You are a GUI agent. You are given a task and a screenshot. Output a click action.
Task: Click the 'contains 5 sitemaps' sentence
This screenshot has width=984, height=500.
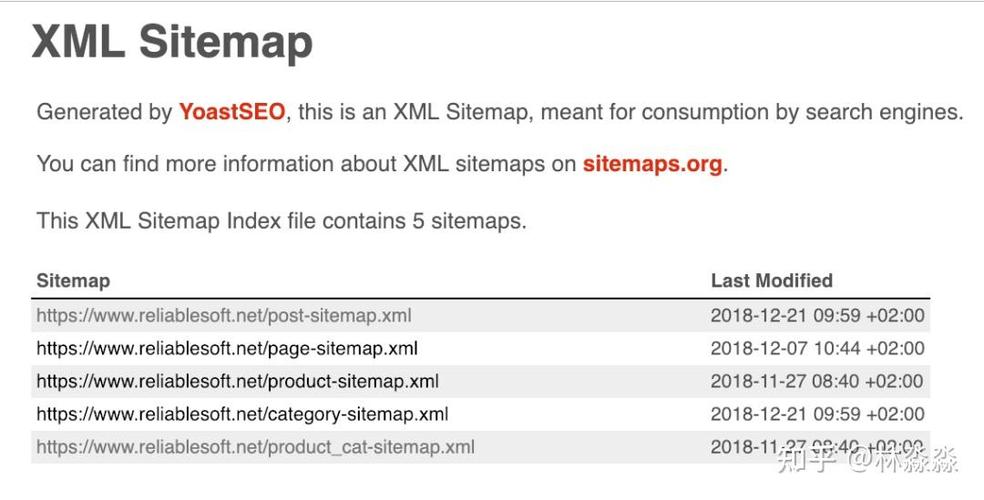pos(281,221)
